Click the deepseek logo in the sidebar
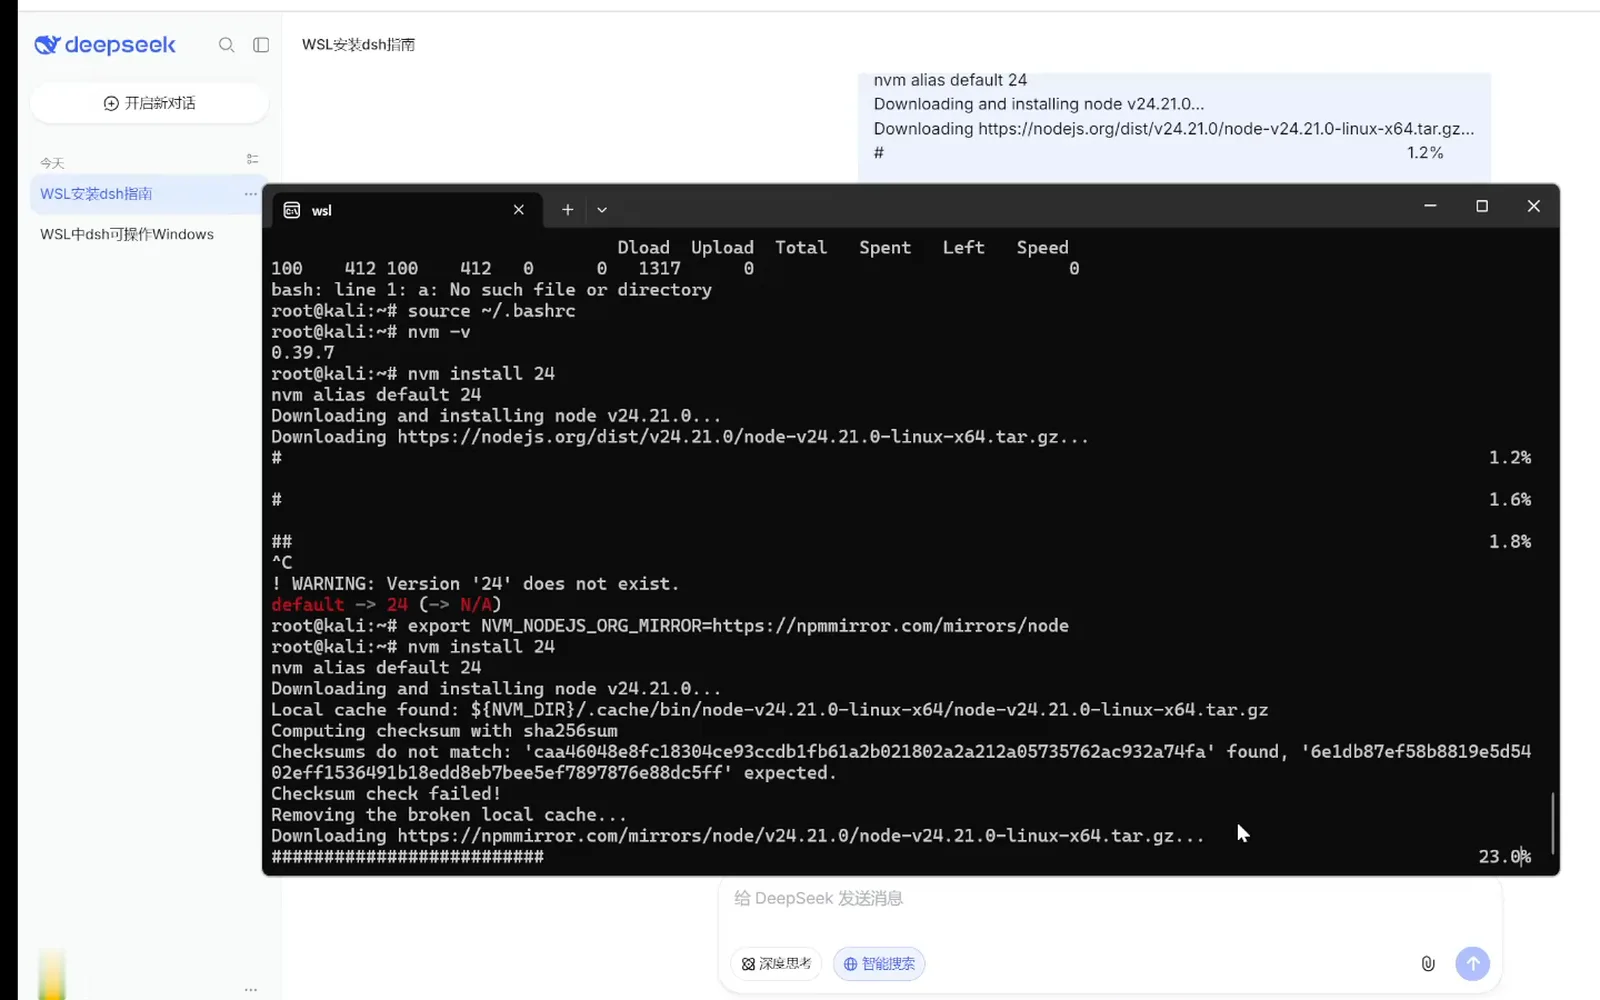The image size is (1600, 1000). [105, 45]
